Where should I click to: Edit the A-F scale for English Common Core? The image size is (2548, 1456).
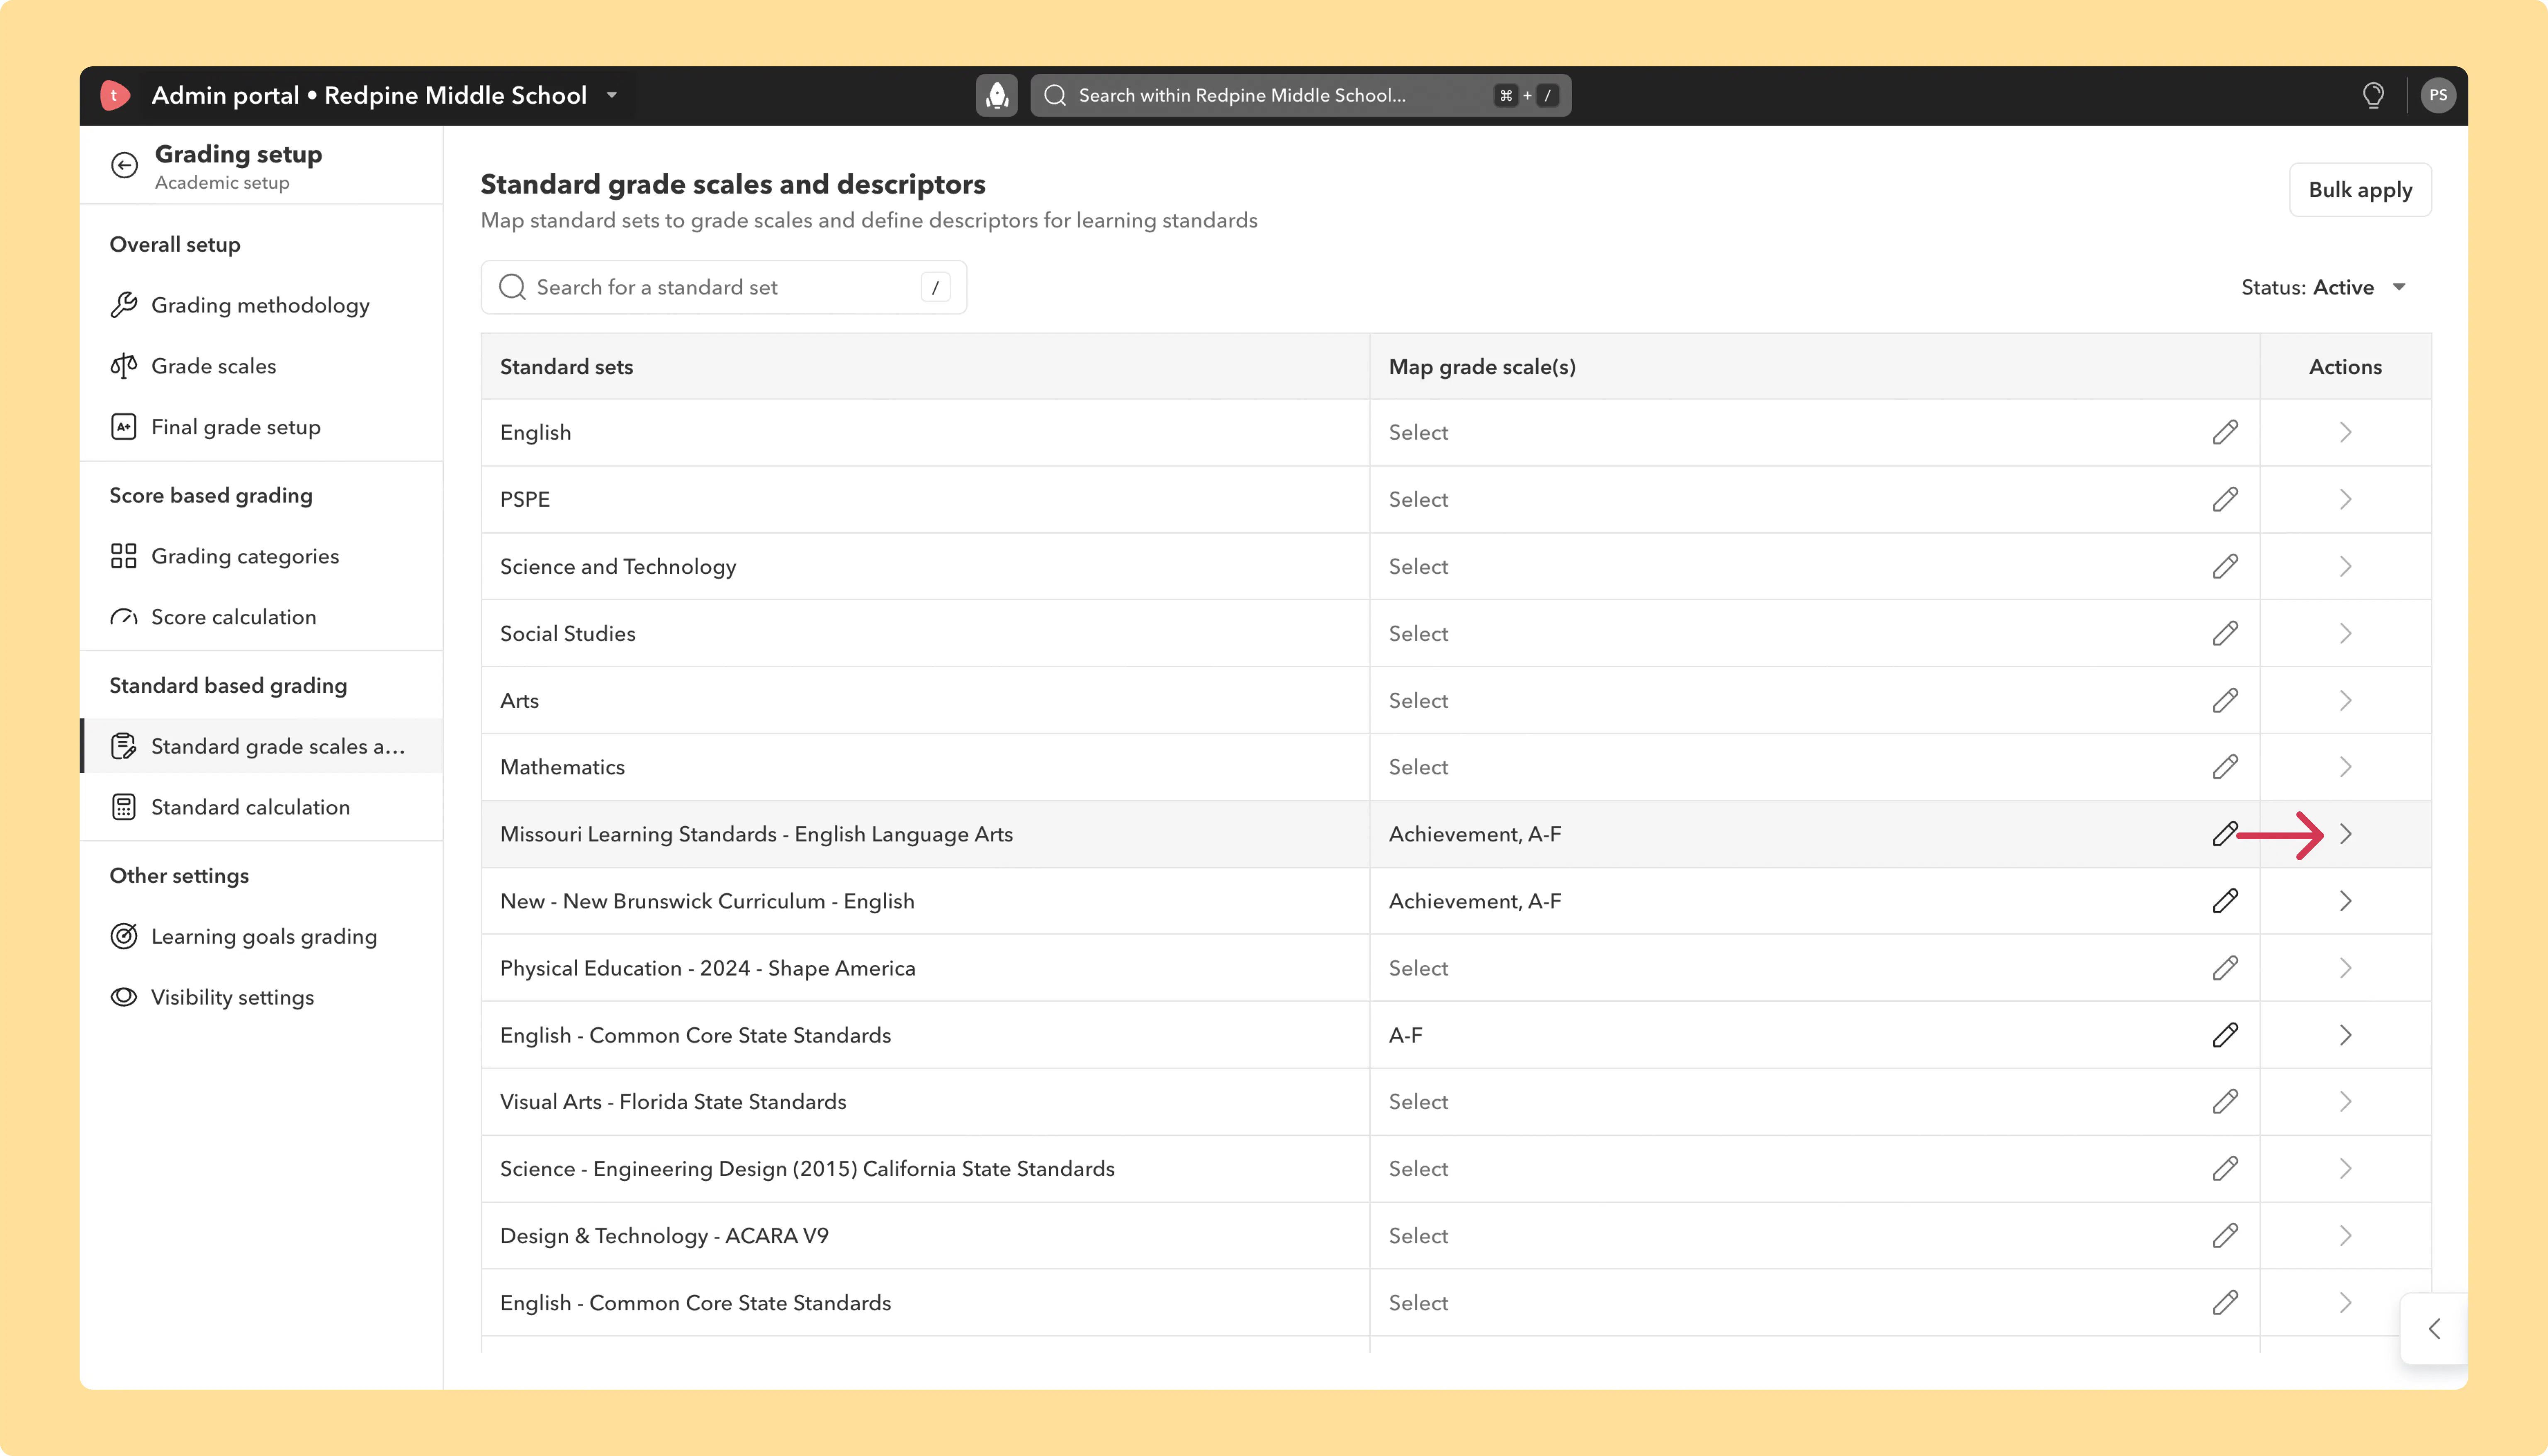2225,1035
